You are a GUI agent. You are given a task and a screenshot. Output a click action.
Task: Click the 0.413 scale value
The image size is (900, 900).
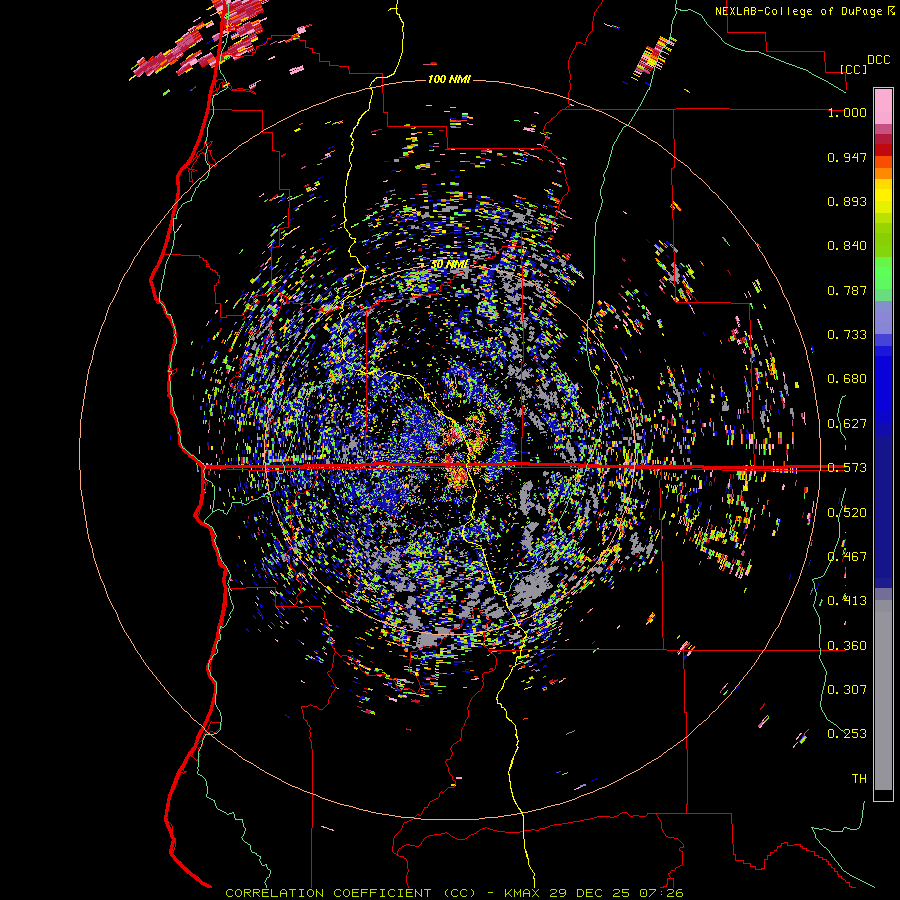(x=847, y=601)
